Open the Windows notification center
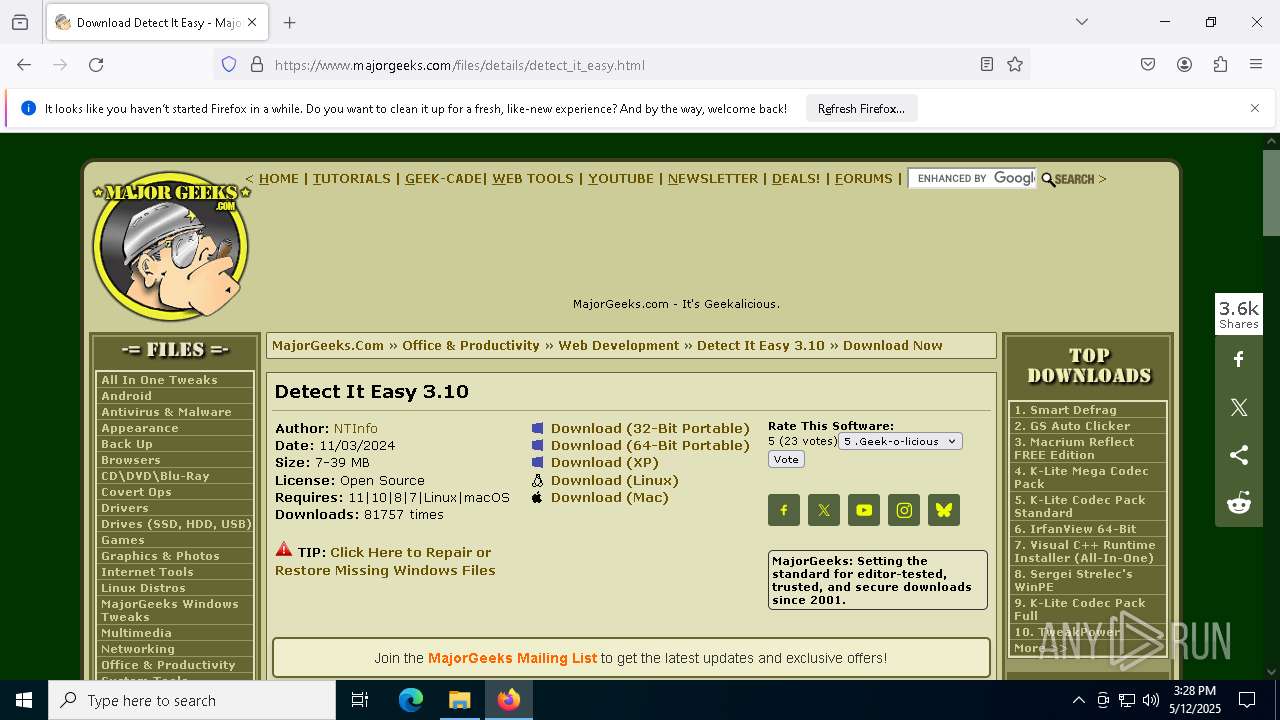This screenshot has height=720, width=1280. [1247, 700]
